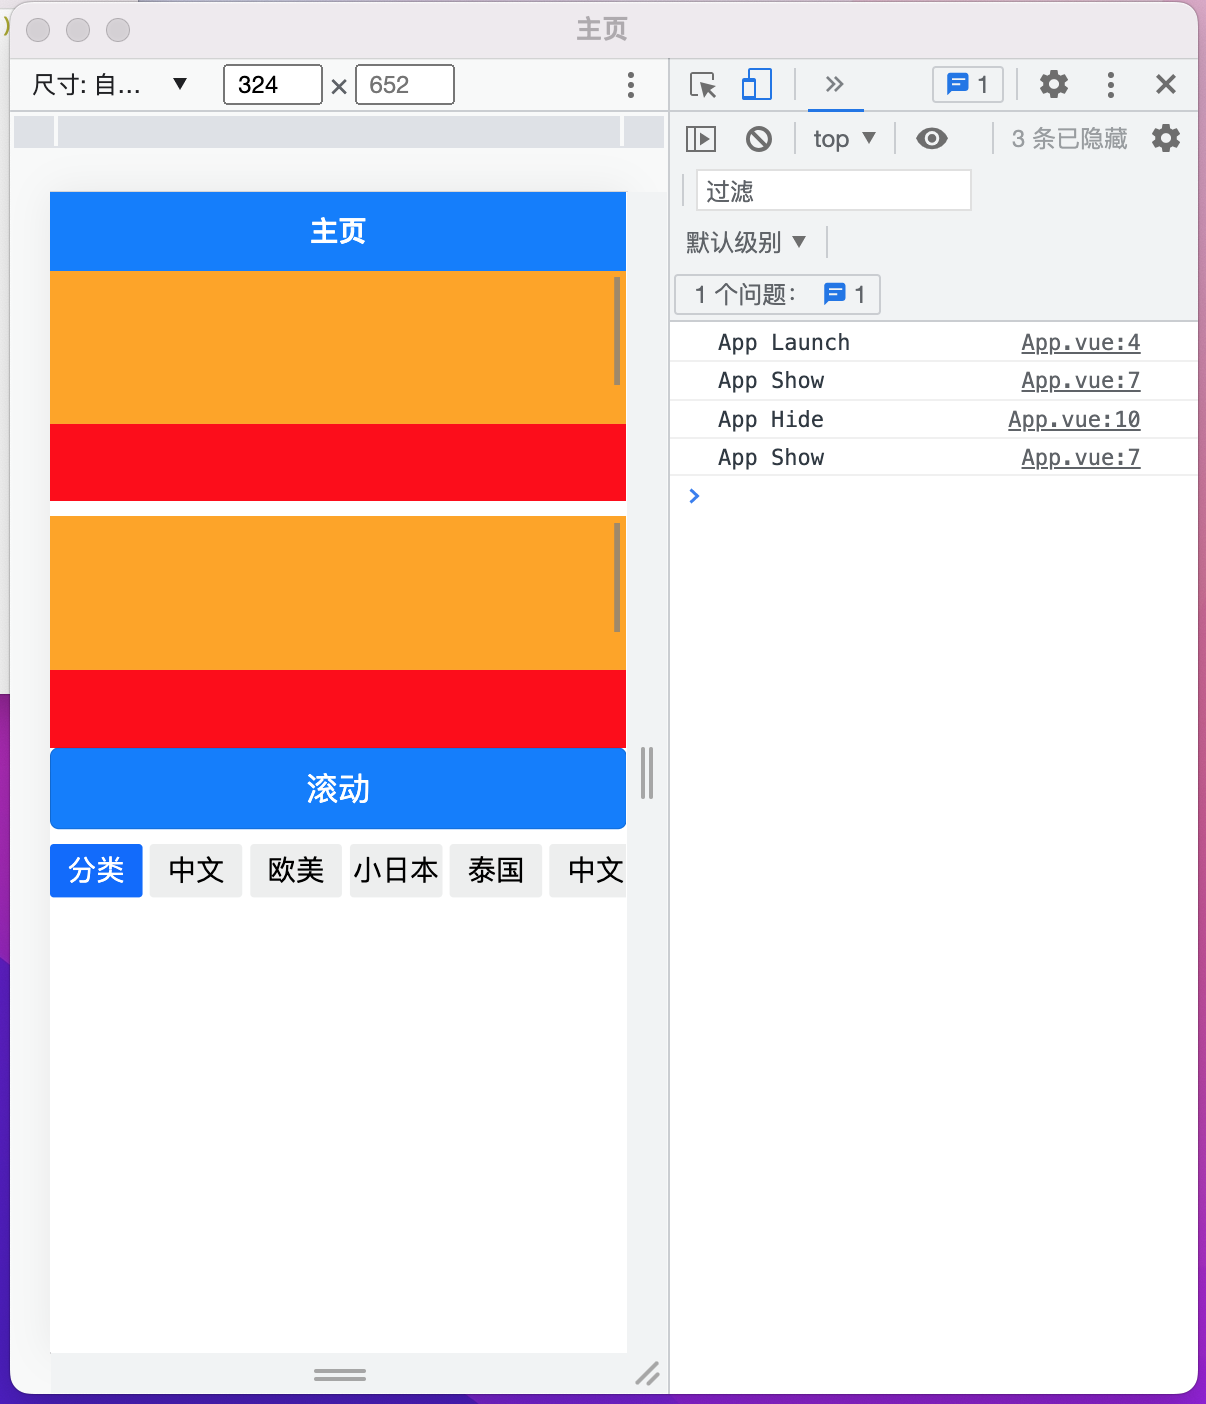The height and width of the screenshot is (1404, 1206).
Task: Edit the viewport width field 324
Action: (x=272, y=85)
